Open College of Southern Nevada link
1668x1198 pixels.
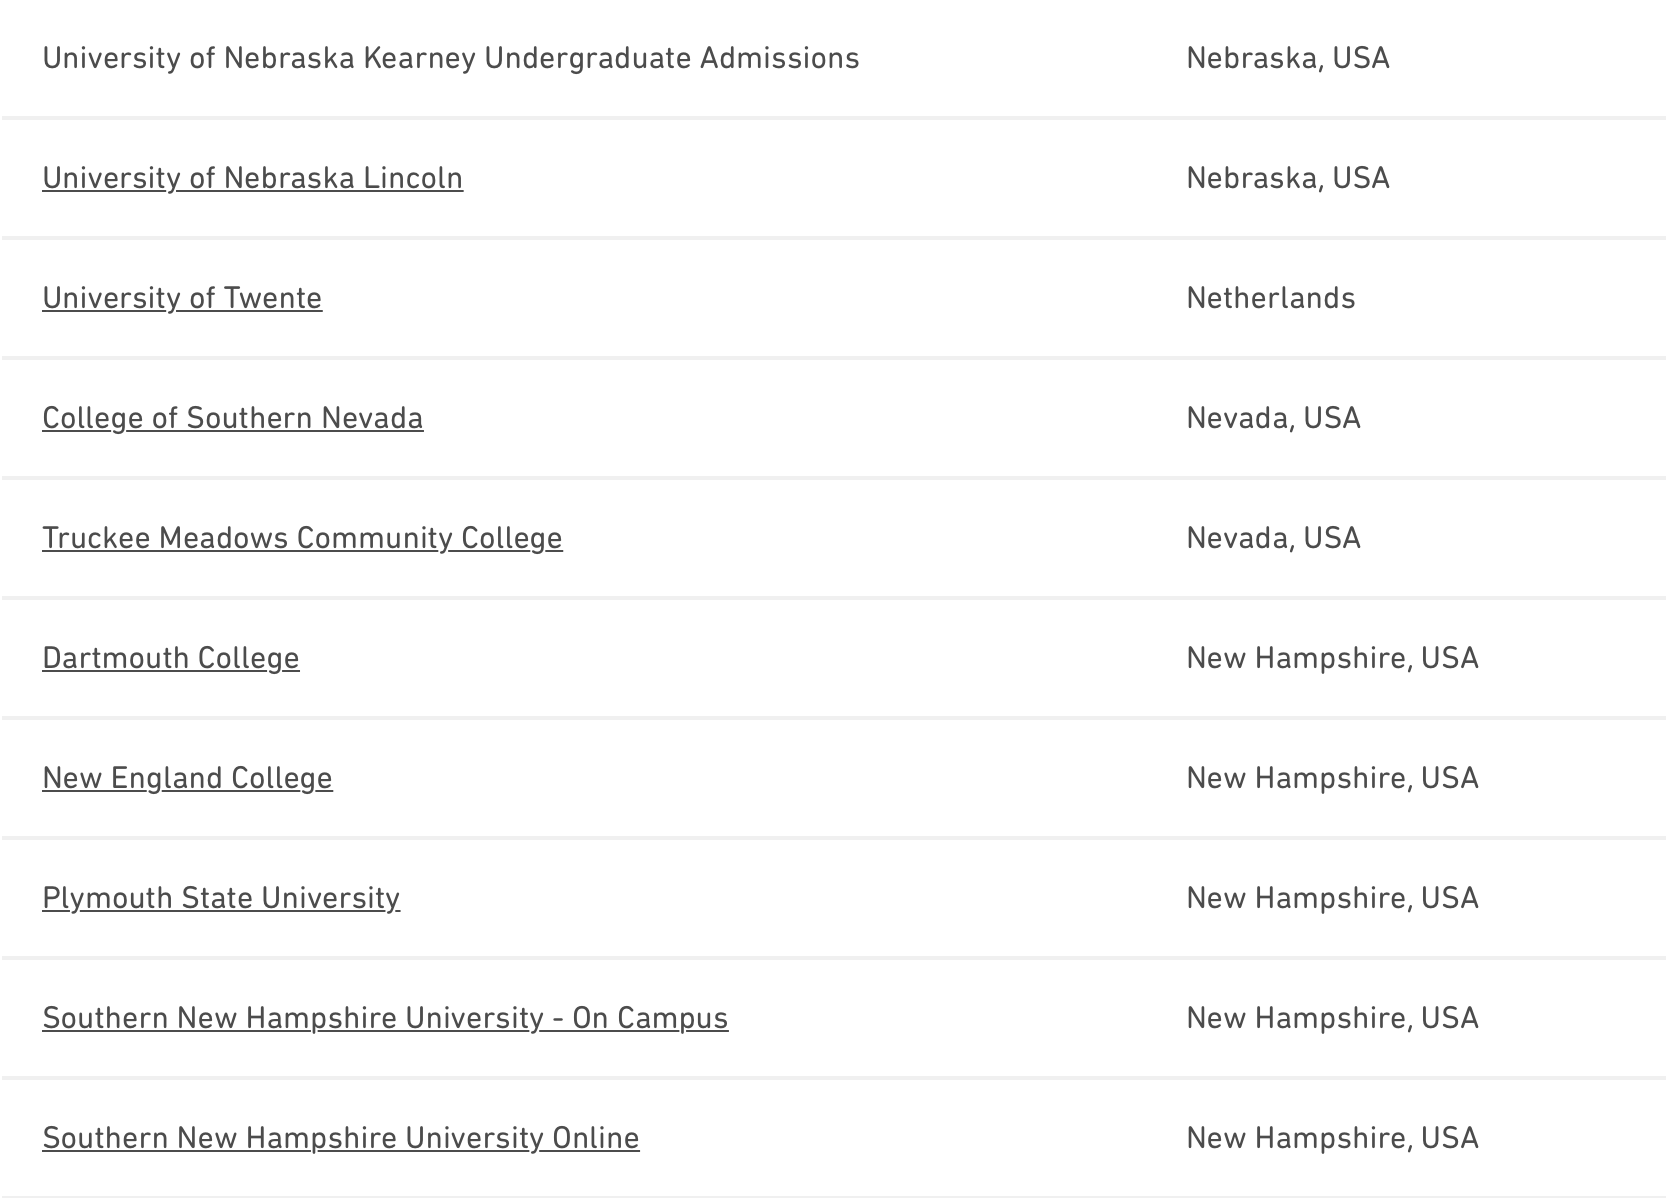click(232, 418)
